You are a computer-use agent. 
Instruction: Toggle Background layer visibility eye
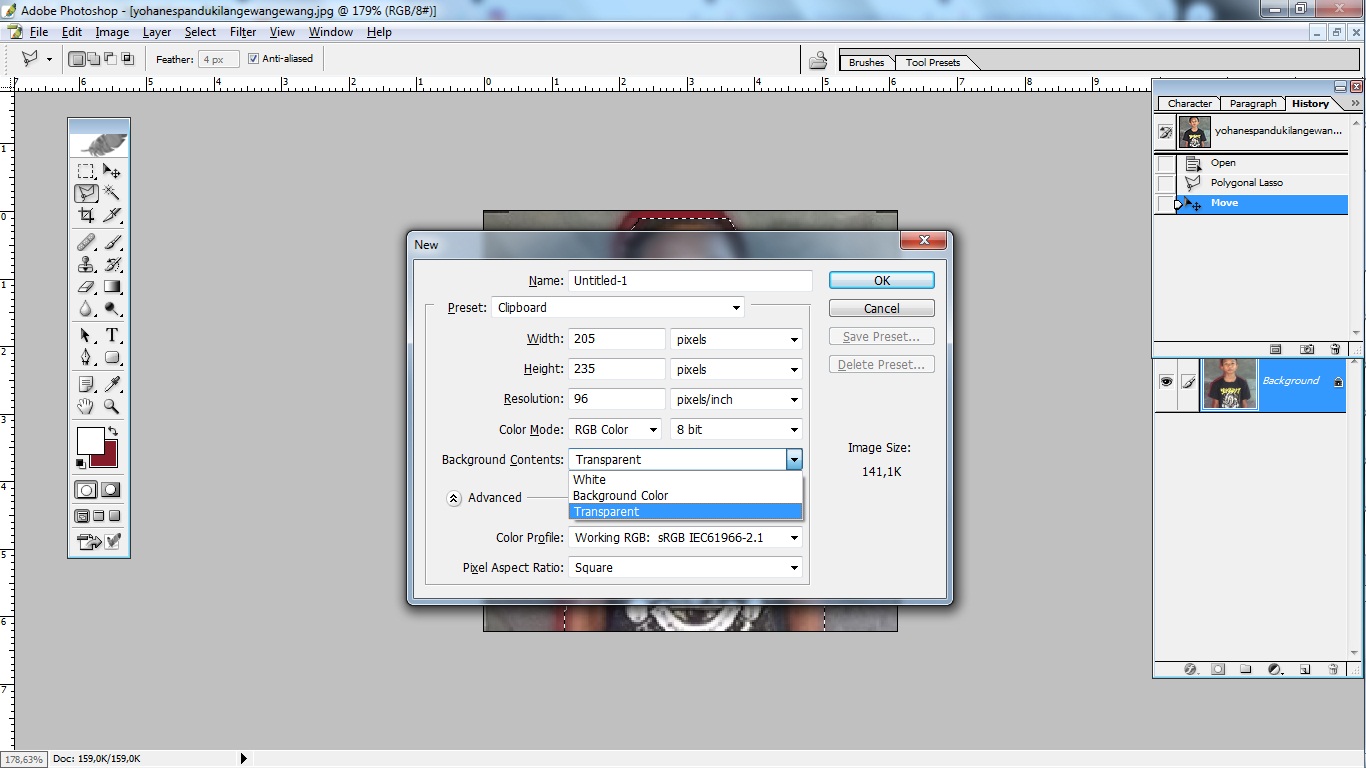point(1166,381)
